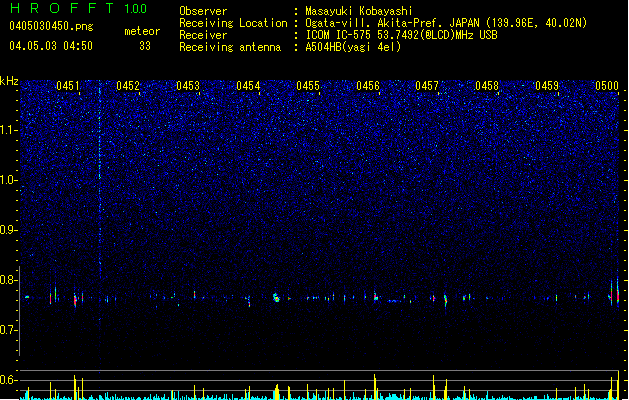This screenshot has height=400, width=629.
Task: Click the 0451 time marker
Action: [x=68, y=86]
